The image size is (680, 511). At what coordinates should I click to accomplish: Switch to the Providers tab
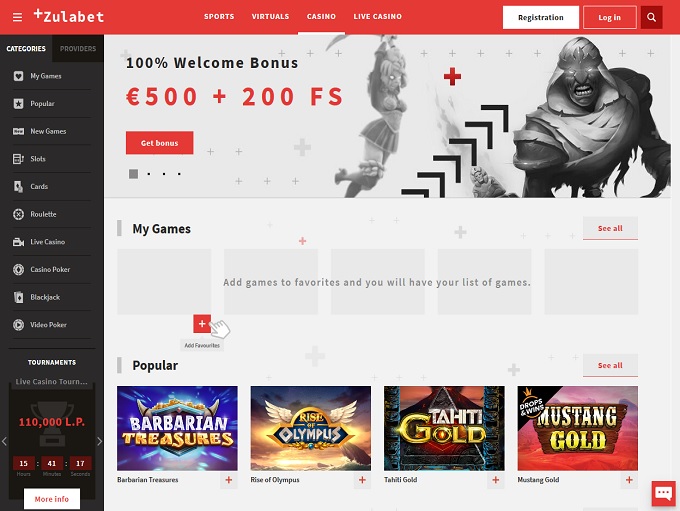point(78,49)
